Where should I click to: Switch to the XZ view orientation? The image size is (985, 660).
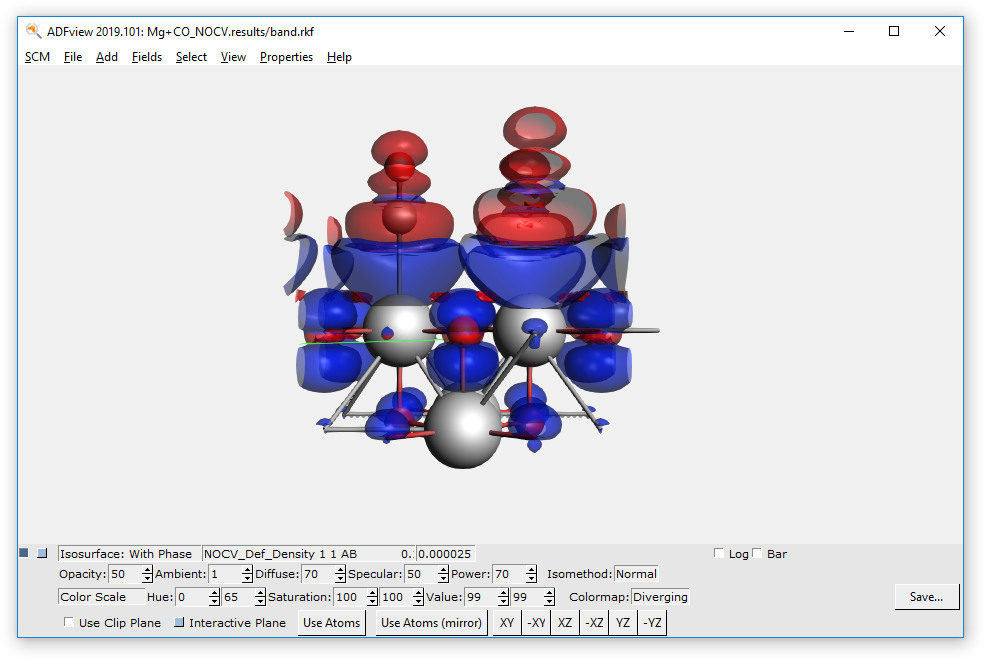564,622
